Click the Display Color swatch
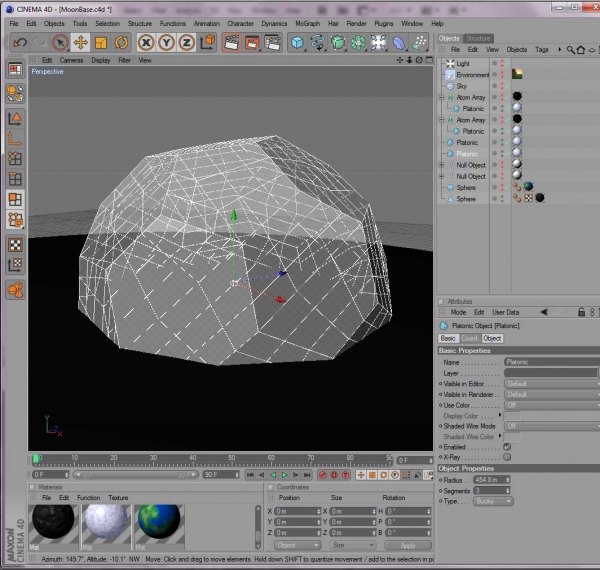 coord(512,416)
